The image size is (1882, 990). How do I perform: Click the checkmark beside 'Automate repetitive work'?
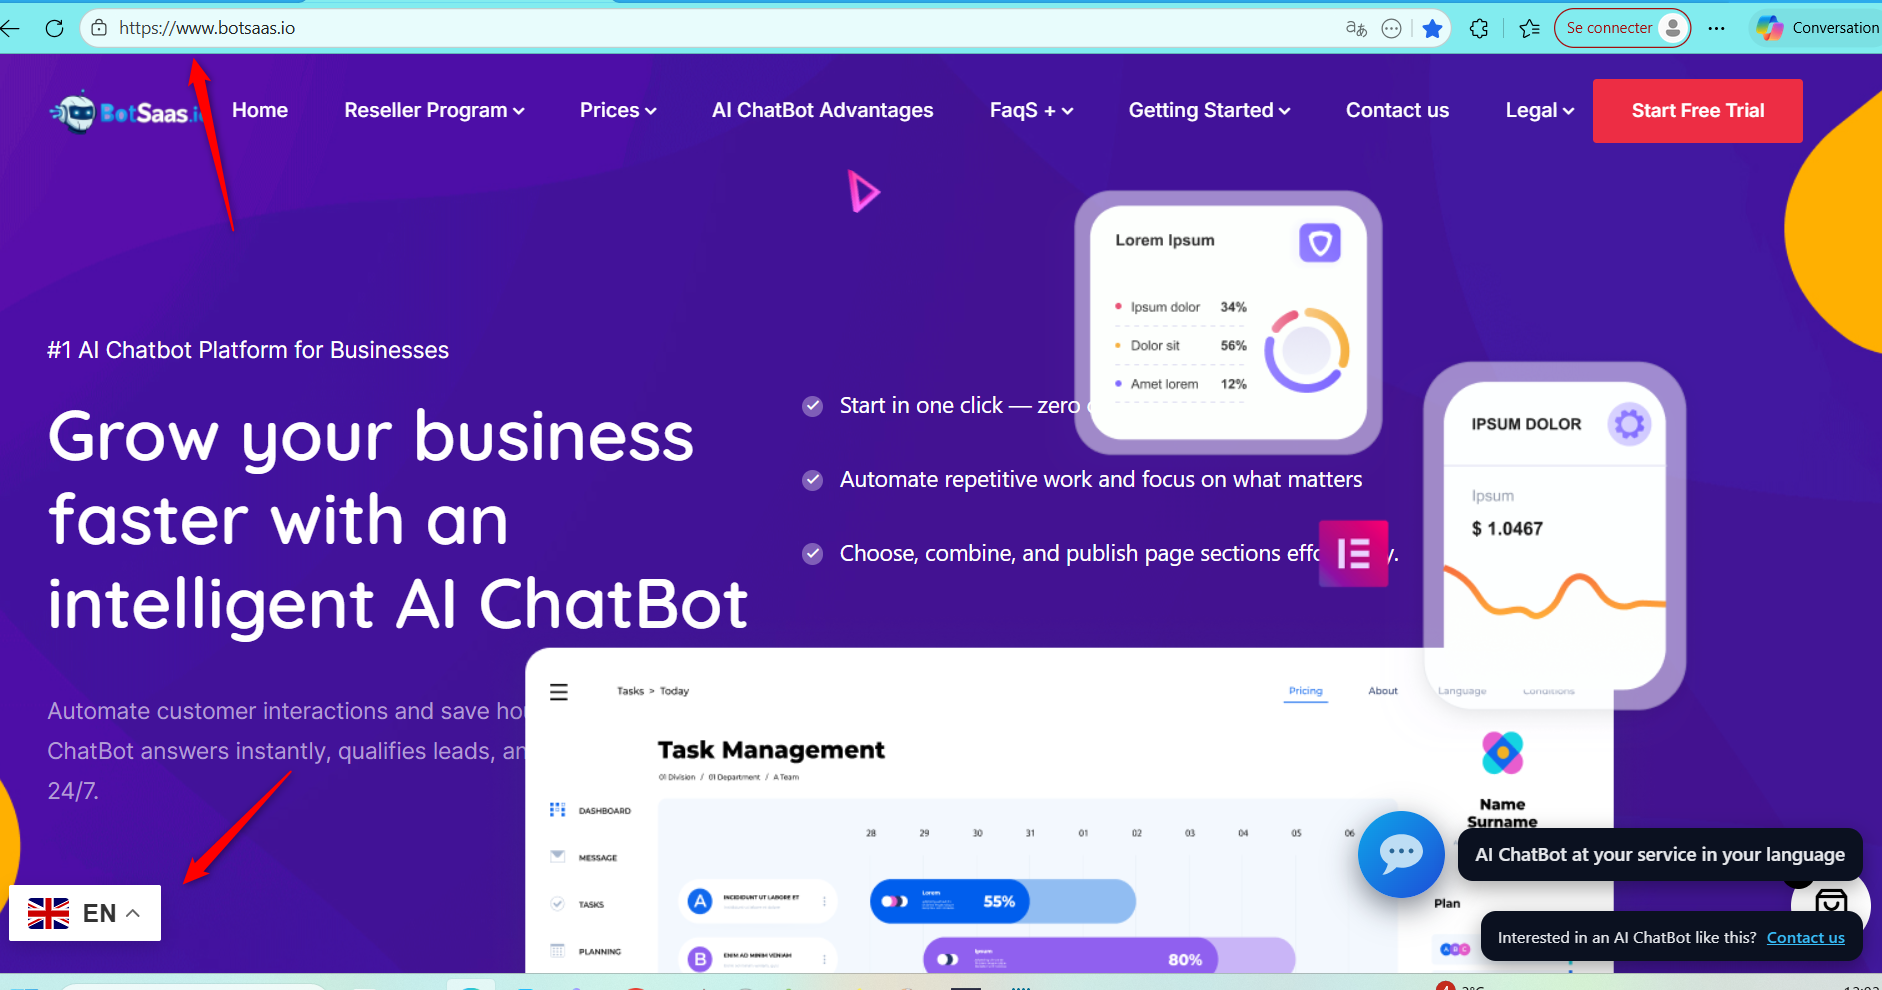(813, 480)
